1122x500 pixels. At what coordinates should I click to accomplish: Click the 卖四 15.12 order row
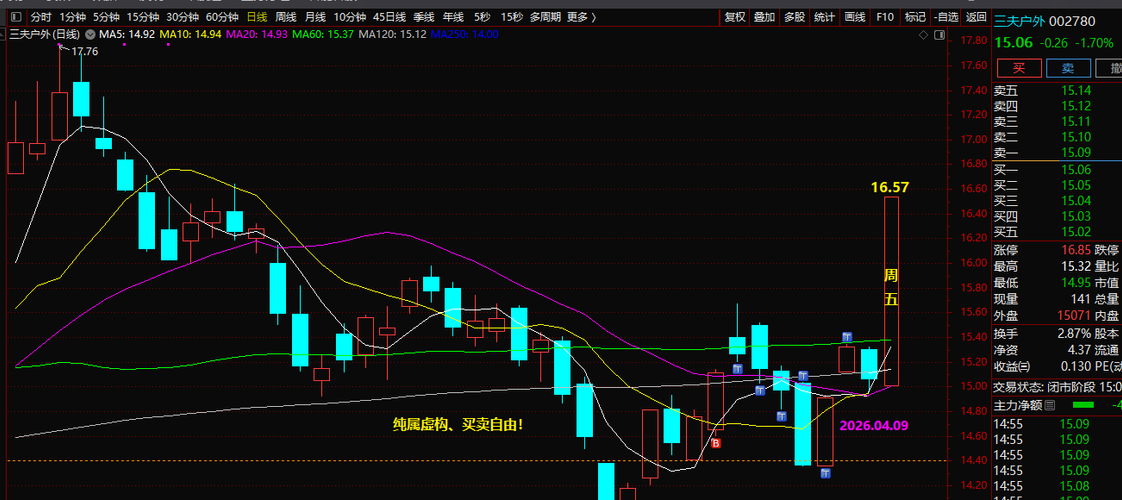[1058, 106]
